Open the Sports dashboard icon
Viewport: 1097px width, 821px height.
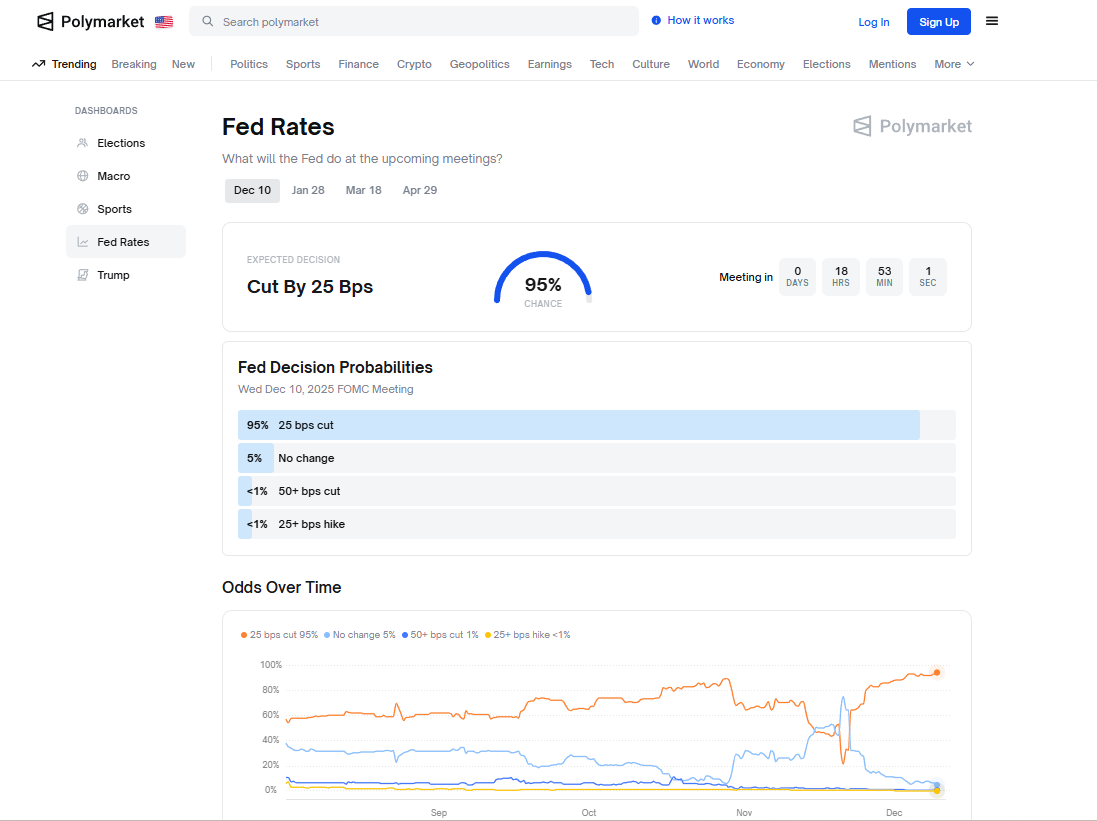click(x=83, y=209)
